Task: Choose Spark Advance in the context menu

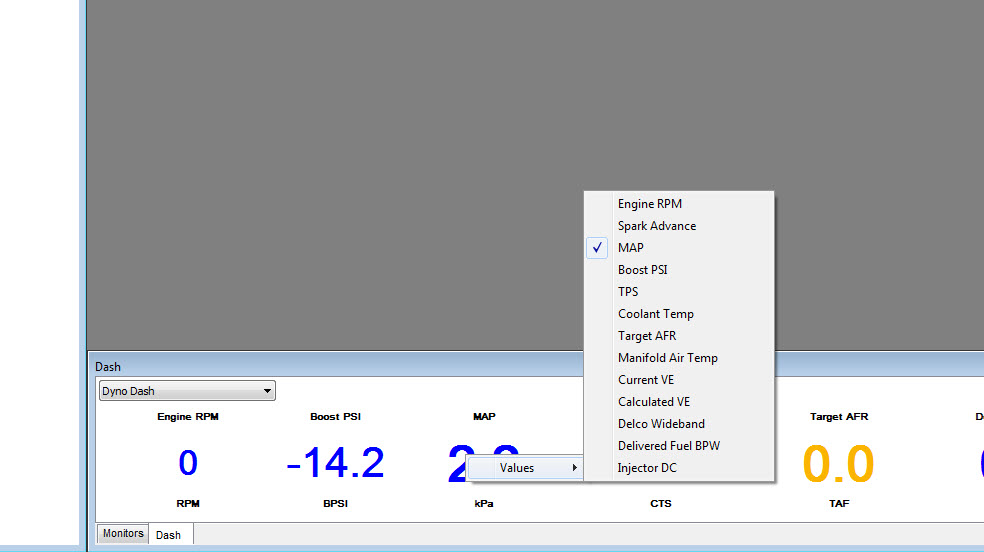Action: 678,226
